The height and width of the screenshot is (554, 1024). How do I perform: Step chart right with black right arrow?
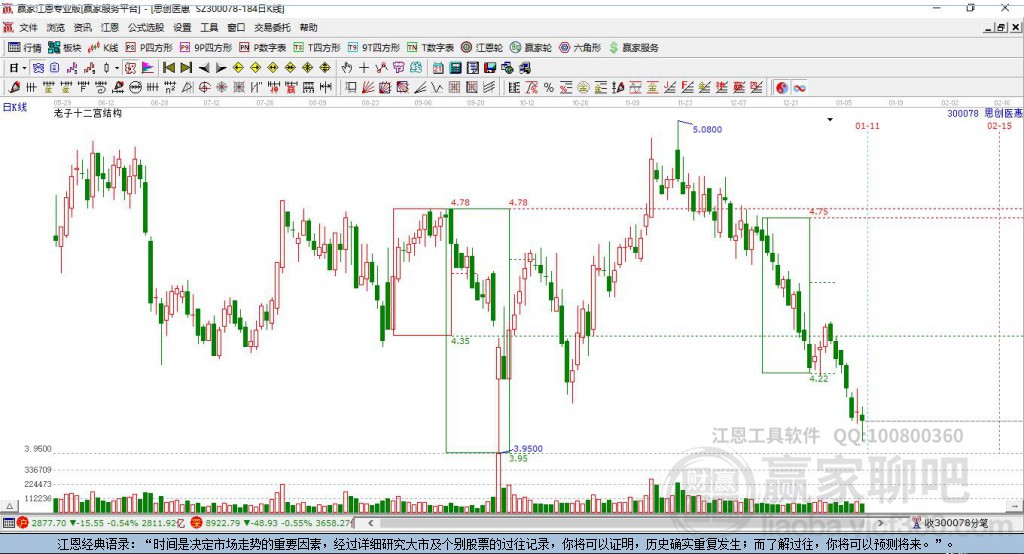tap(221, 68)
